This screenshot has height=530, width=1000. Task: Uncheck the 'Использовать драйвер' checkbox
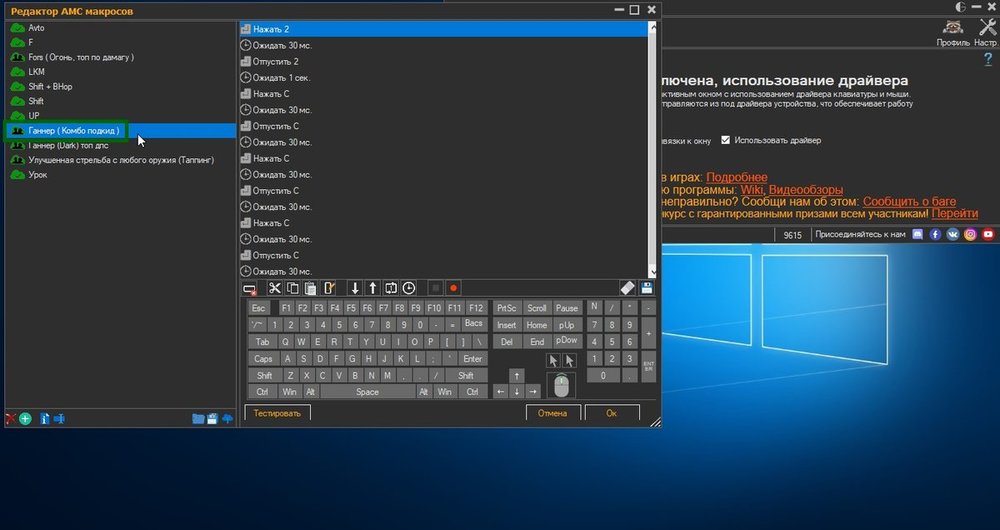coord(725,140)
